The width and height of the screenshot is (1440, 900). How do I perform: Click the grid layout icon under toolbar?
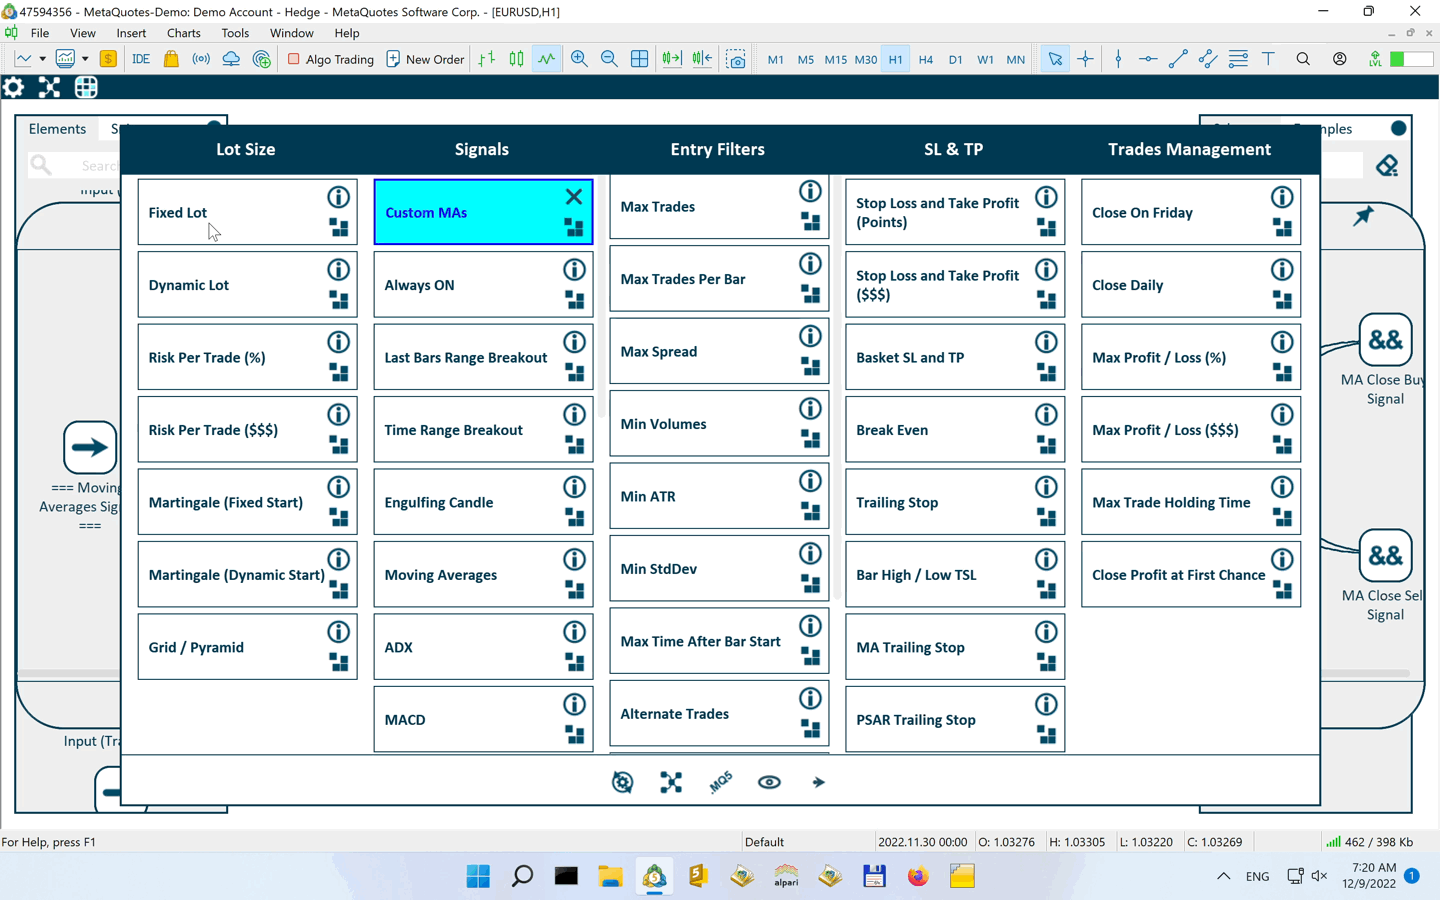click(86, 88)
